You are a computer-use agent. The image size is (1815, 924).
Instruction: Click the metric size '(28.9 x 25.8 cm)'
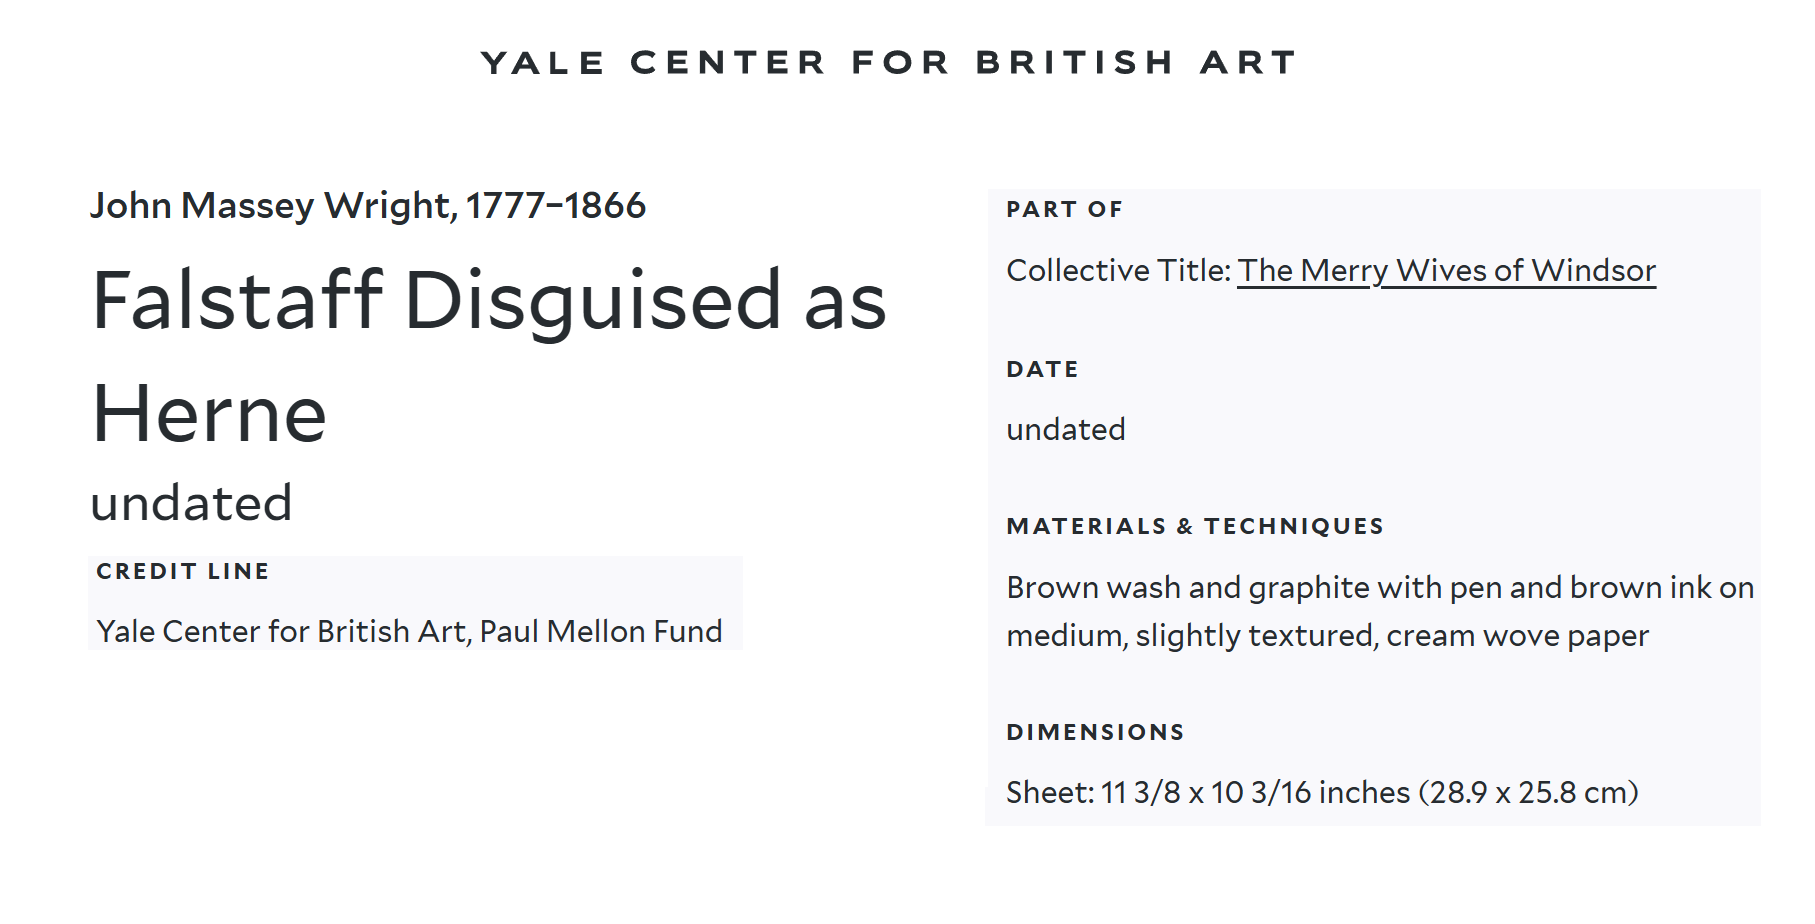(1533, 793)
